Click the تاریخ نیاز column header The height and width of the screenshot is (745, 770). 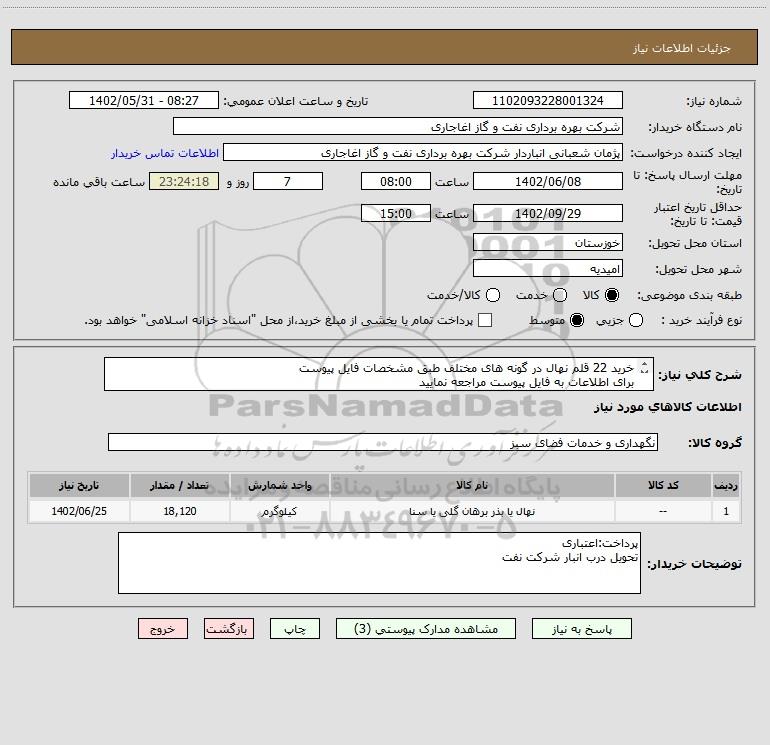click(79, 485)
